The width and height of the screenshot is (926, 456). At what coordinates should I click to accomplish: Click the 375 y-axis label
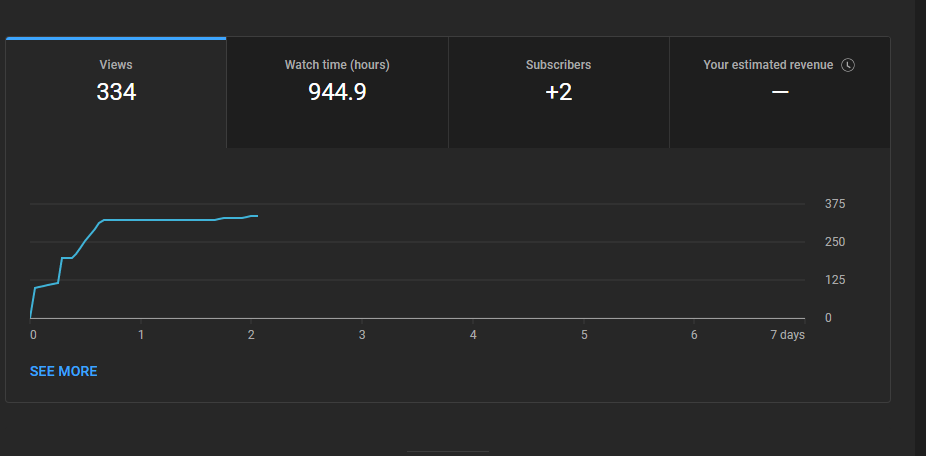coord(835,204)
